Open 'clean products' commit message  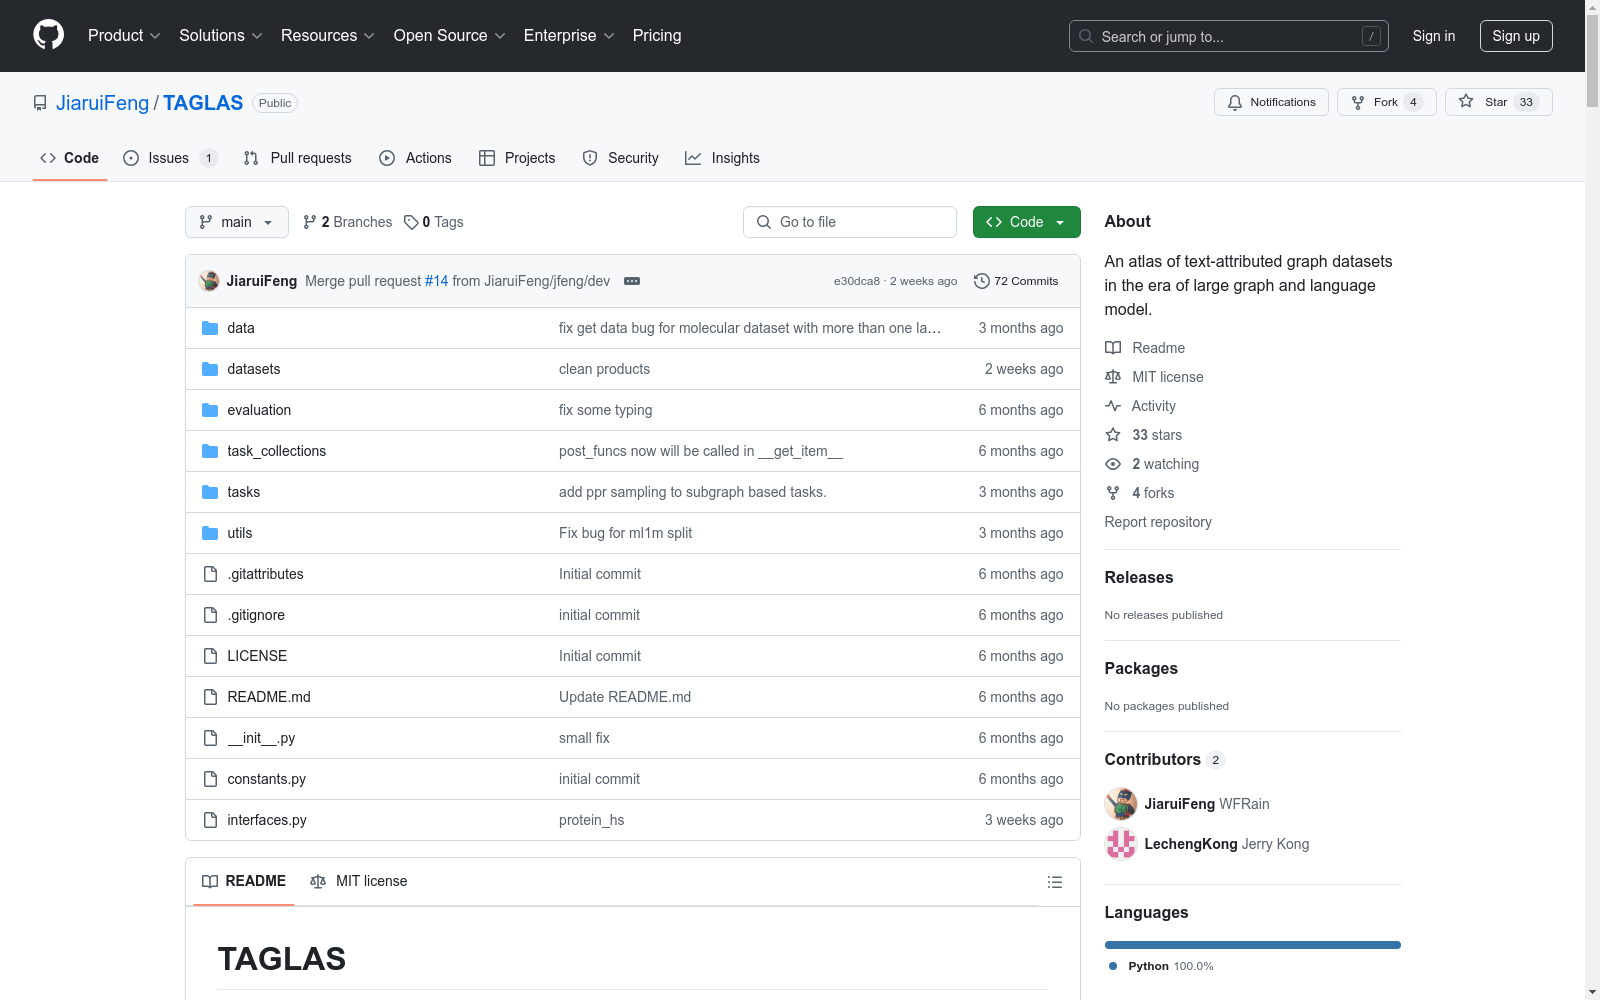(604, 369)
